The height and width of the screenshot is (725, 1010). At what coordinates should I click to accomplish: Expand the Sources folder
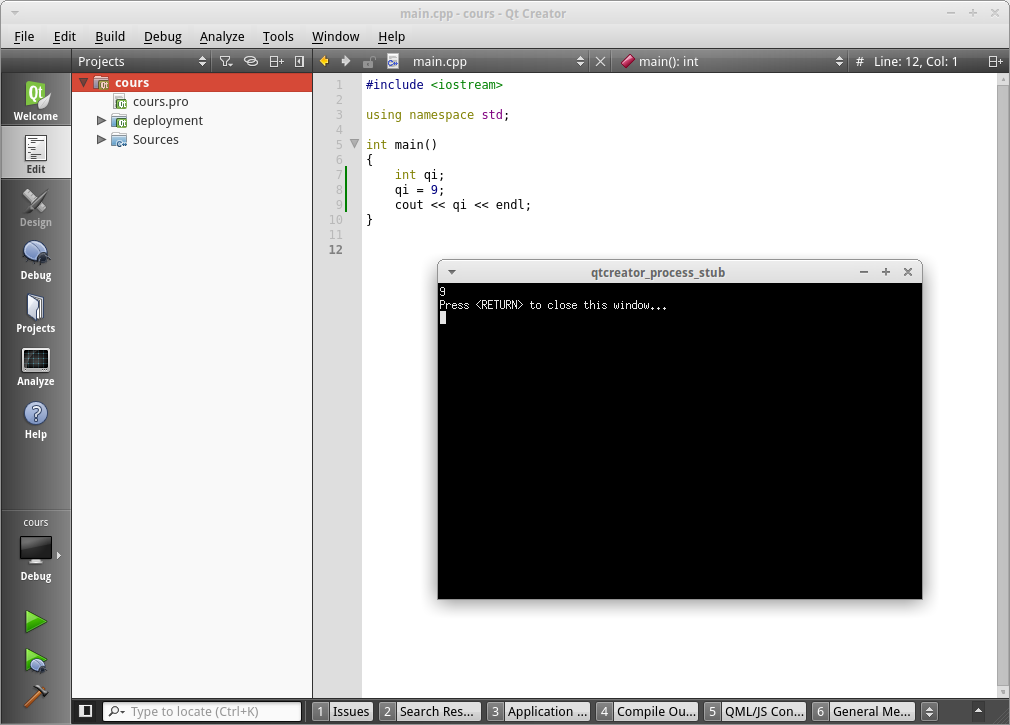(101, 139)
